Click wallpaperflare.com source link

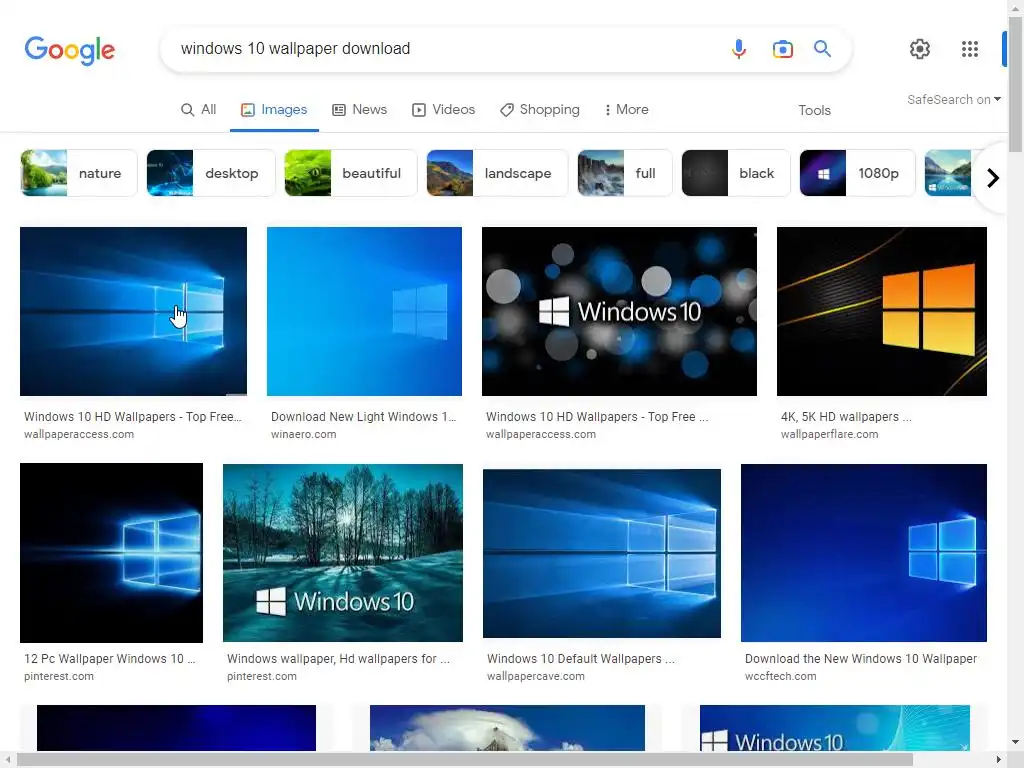coord(829,434)
